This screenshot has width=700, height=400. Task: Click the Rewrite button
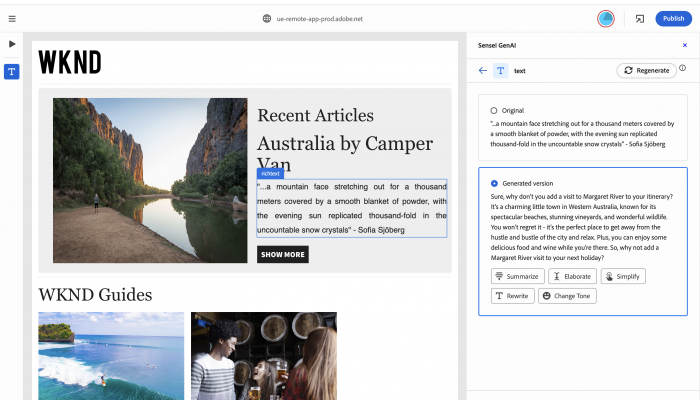point(512,296)
